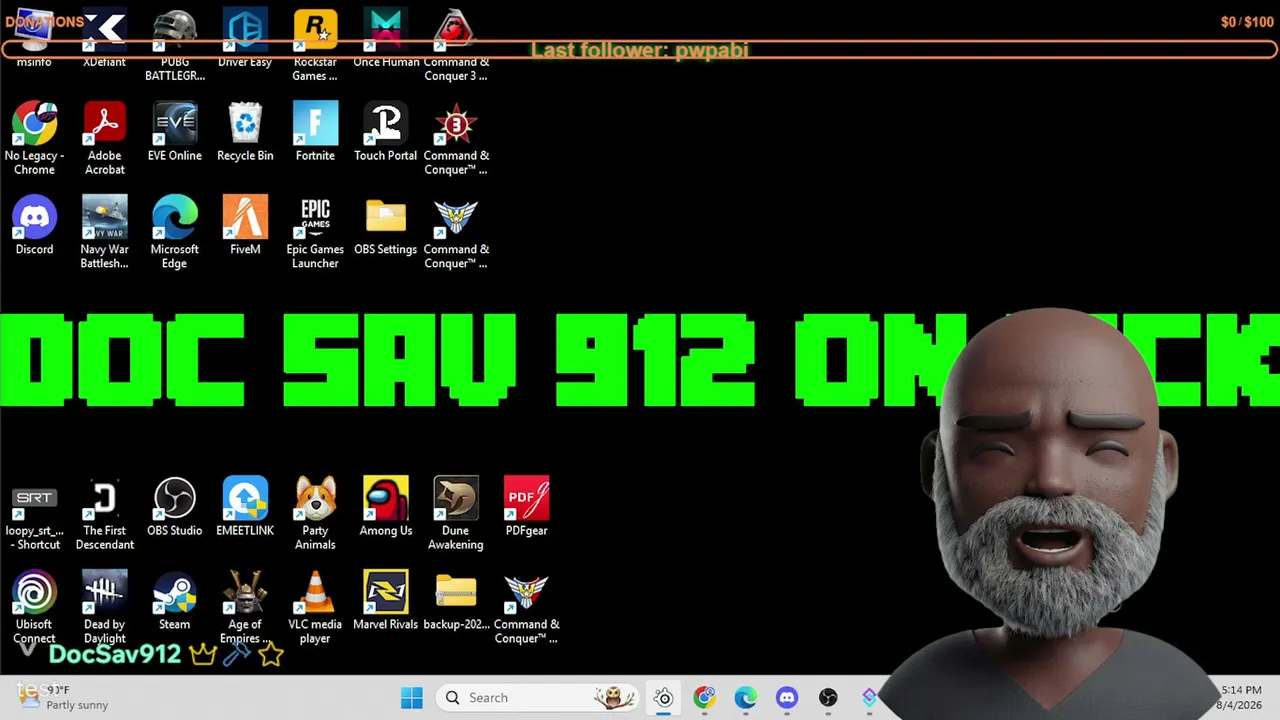Open the Windows Start menu

412,698
